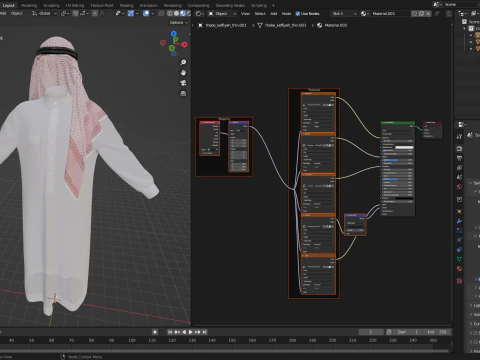Screen dimensions: 480x360
Task: Click black emission swatch in Principled BSDF
Action: pyautogui.click(x=404, y=198)
